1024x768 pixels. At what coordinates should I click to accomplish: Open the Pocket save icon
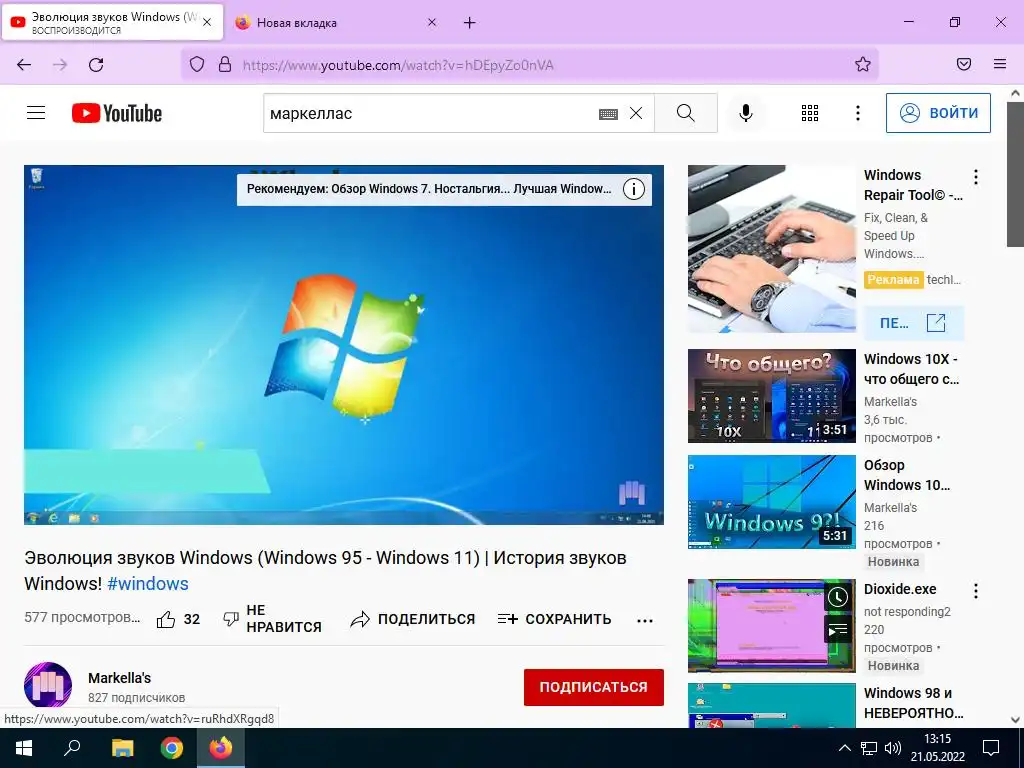click(x=964, y=64)
